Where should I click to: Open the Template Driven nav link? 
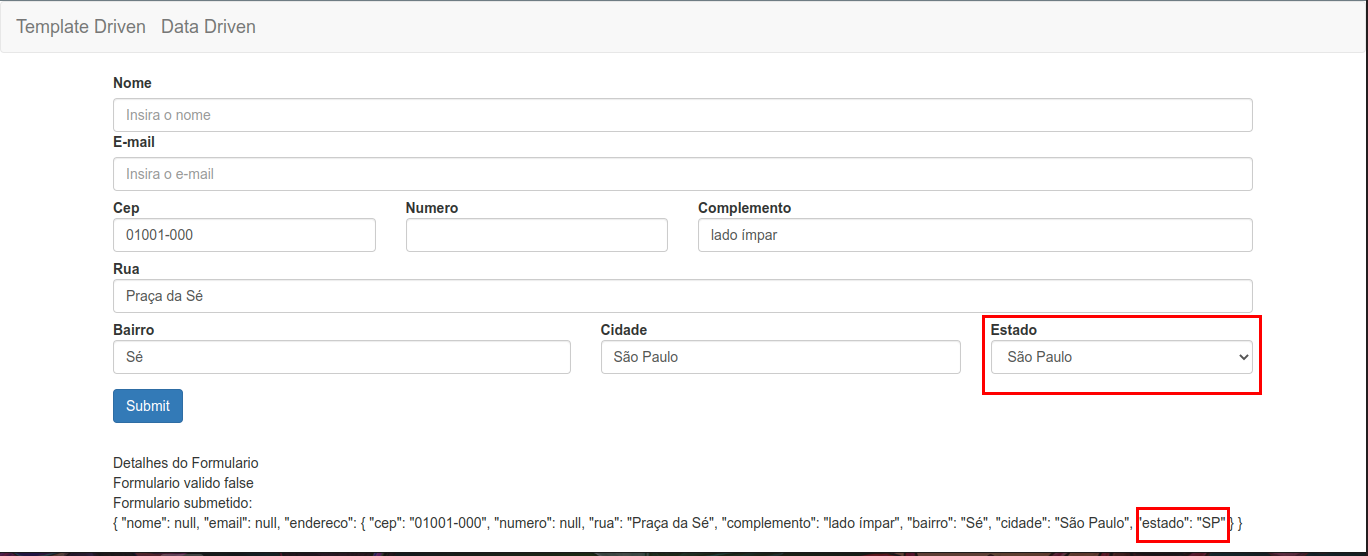coord(81,27)
